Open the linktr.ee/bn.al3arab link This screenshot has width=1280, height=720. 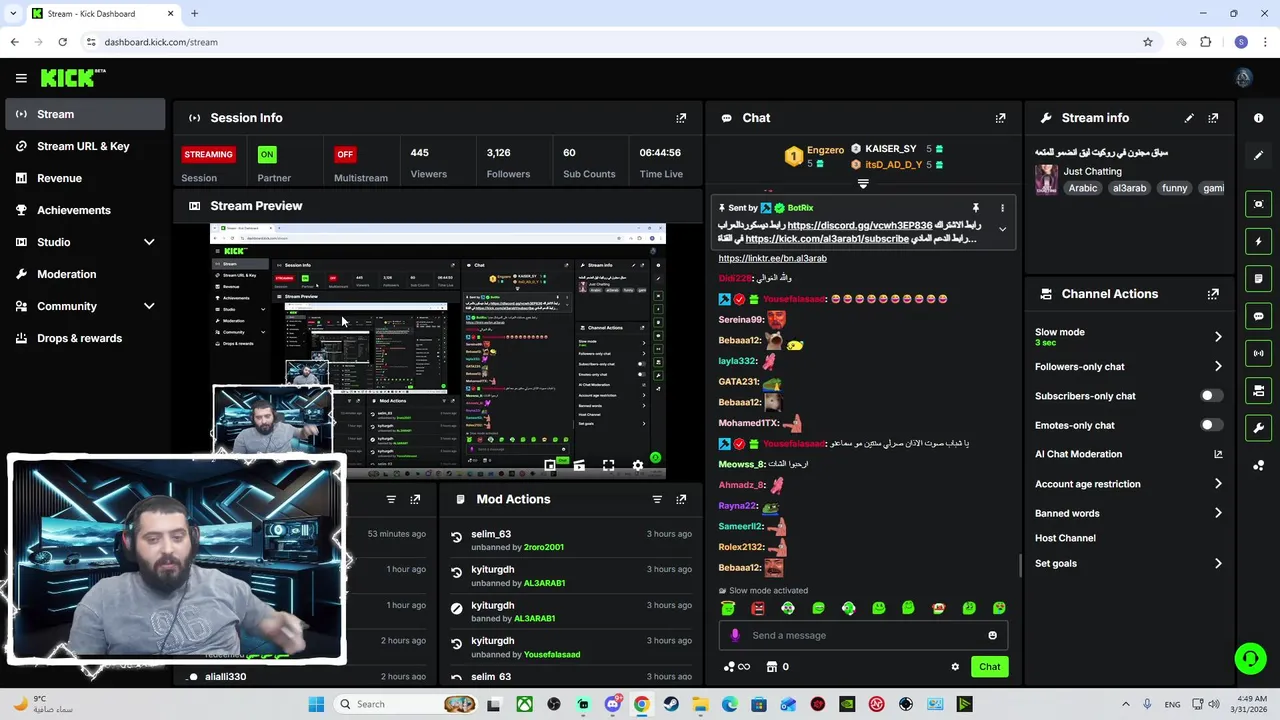(x=772, y=258)
